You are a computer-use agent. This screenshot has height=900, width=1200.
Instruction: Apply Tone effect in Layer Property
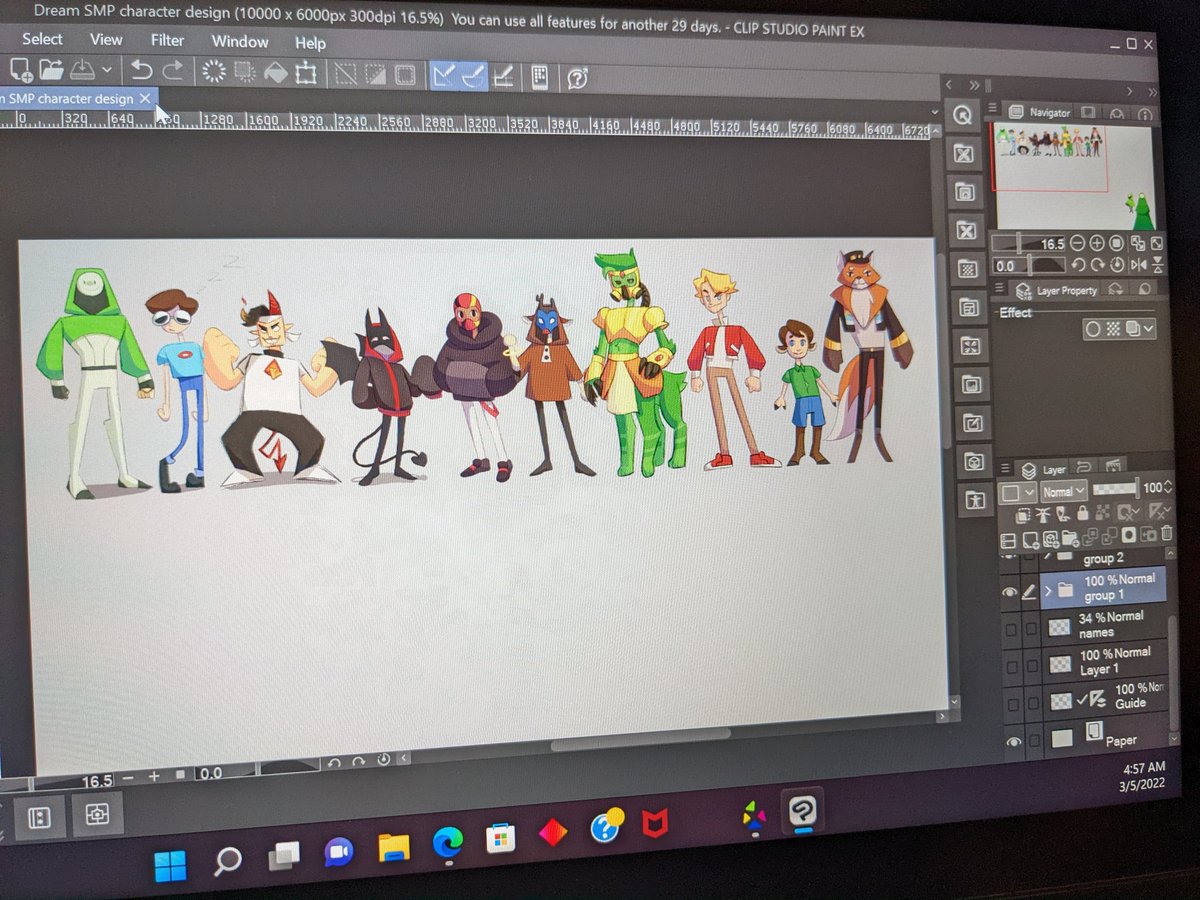tap(1113, 329)
